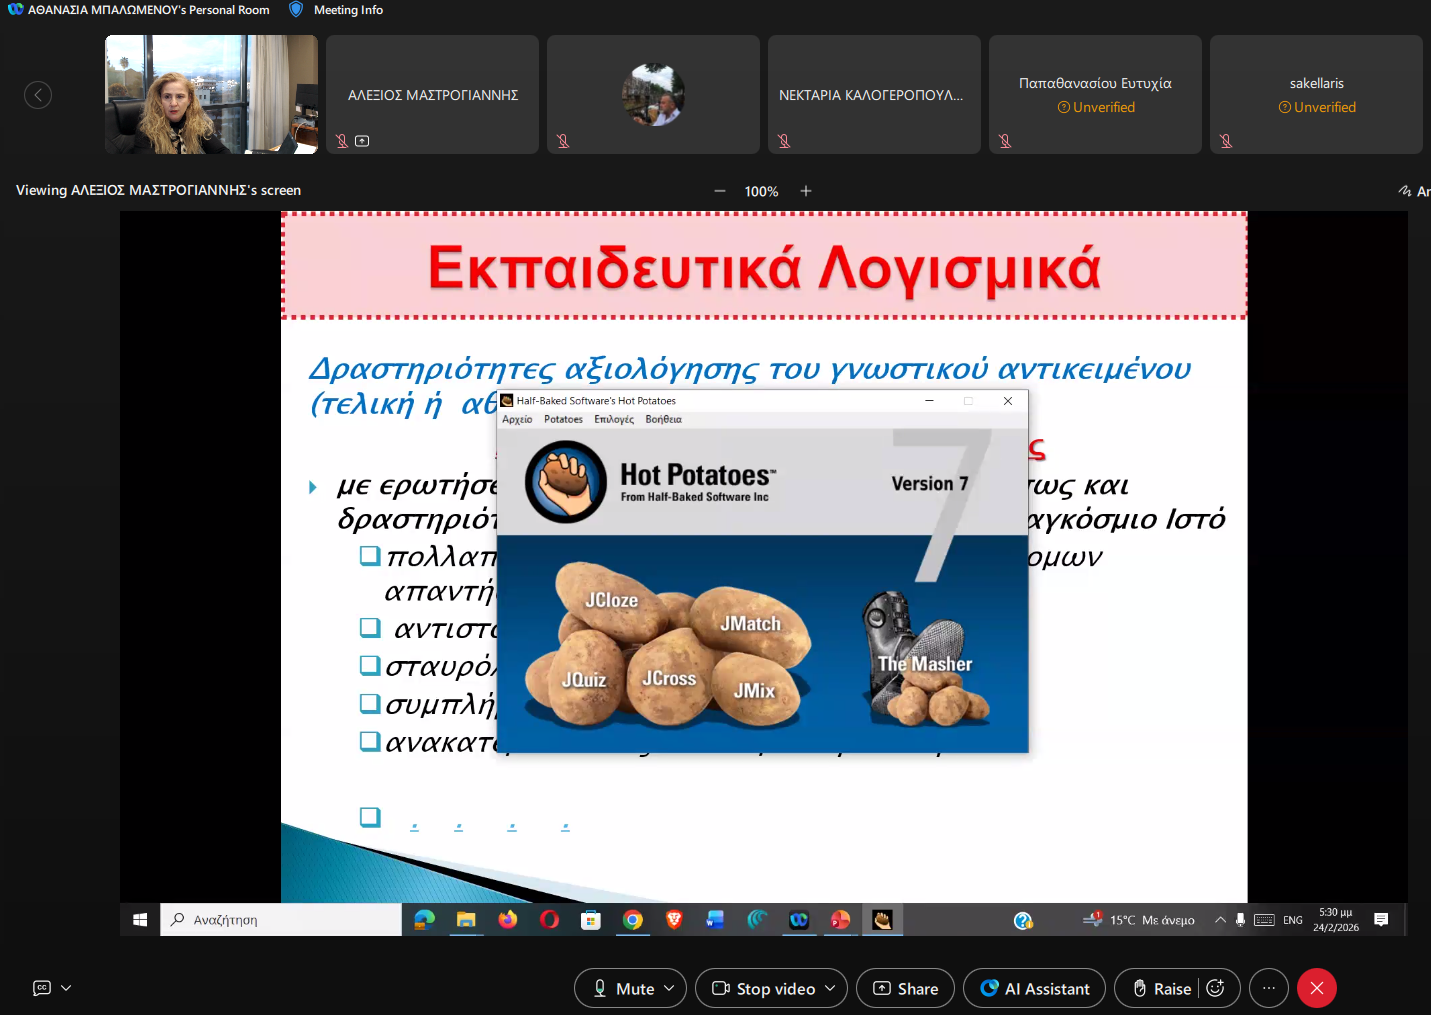Open the AI Assistant
This screenshot has width=1431, height=1015.
tap(1034, 988)
